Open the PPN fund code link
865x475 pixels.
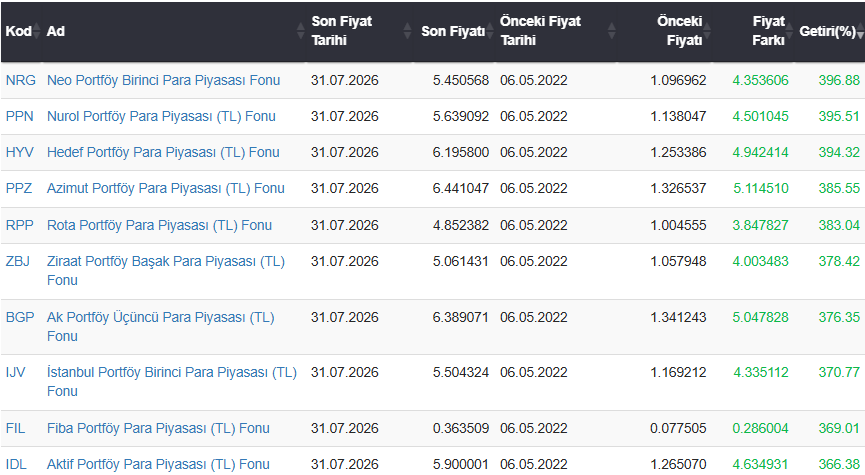click(19, 116)
